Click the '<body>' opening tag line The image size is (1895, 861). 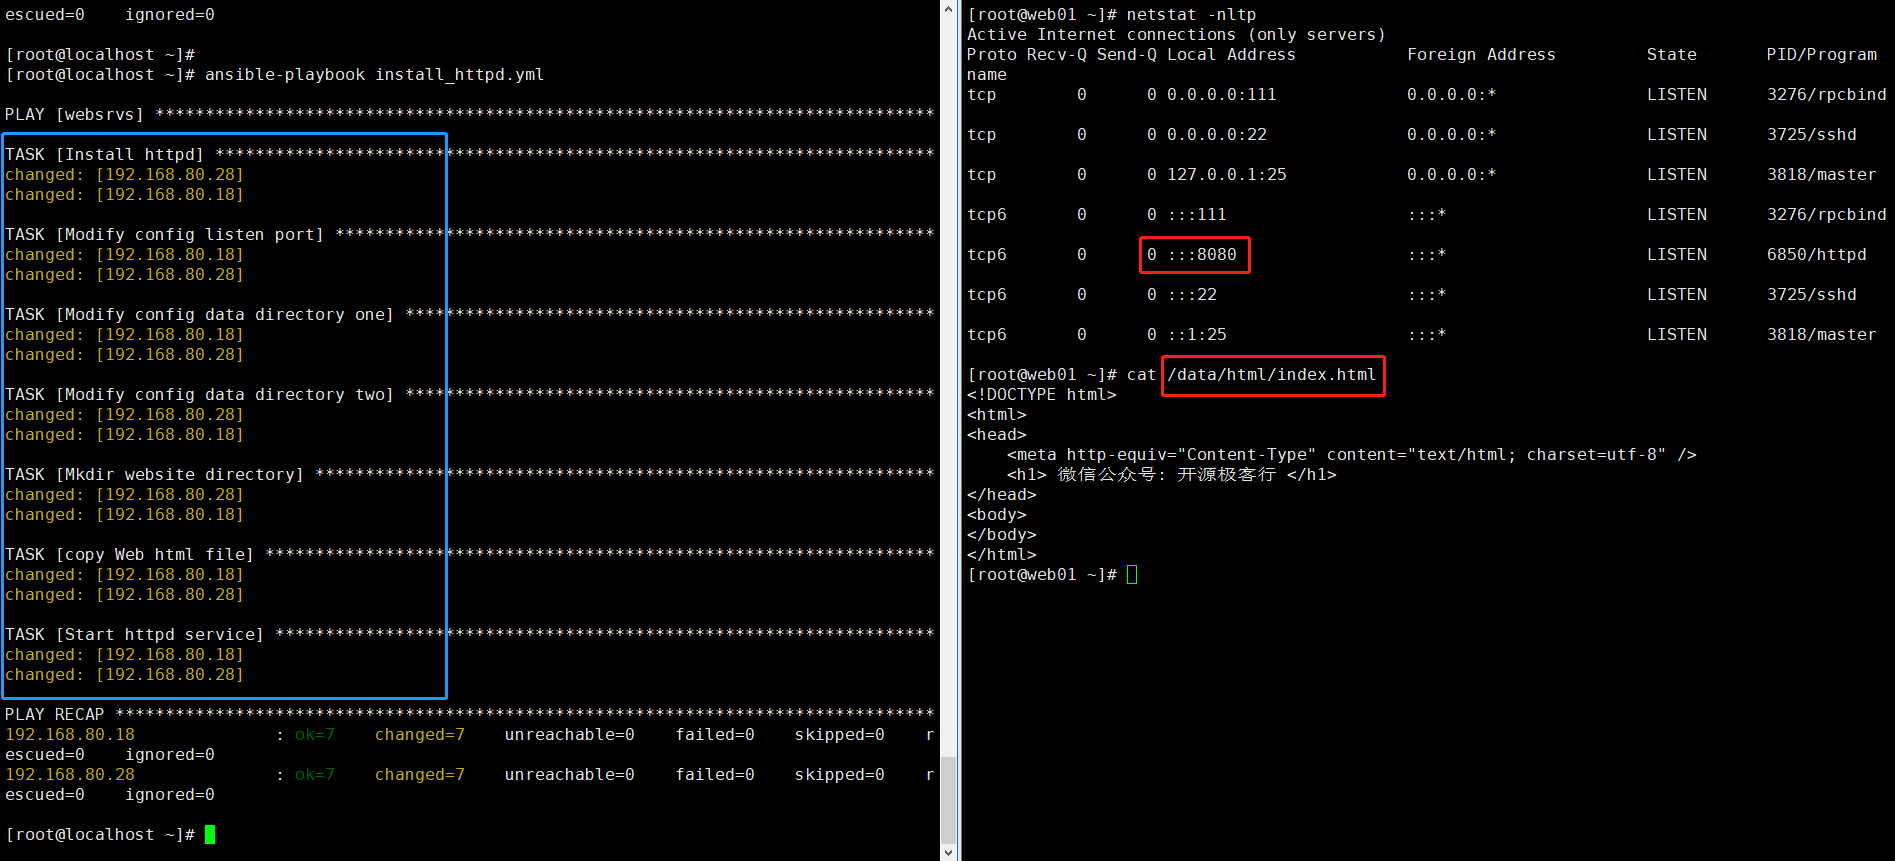tap(997, 515)
